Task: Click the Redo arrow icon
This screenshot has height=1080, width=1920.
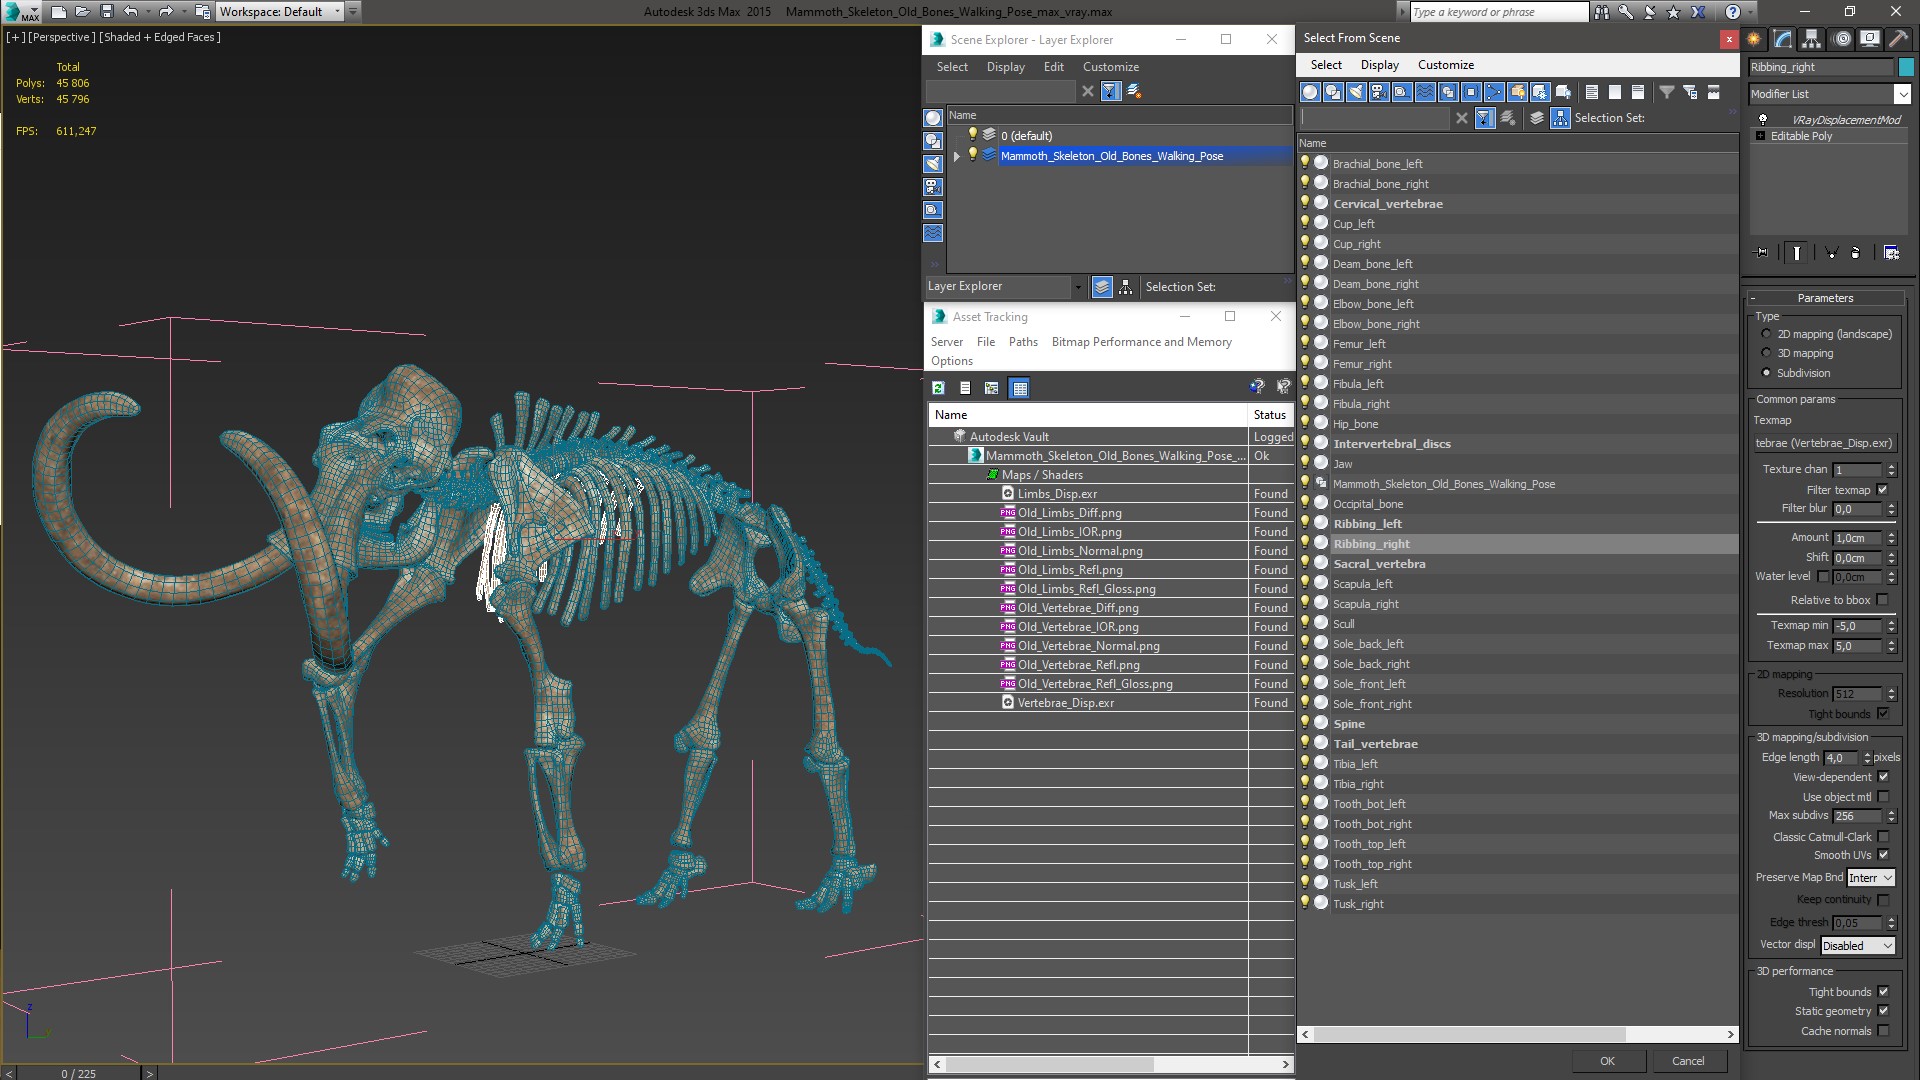Action: coord(166,12)
